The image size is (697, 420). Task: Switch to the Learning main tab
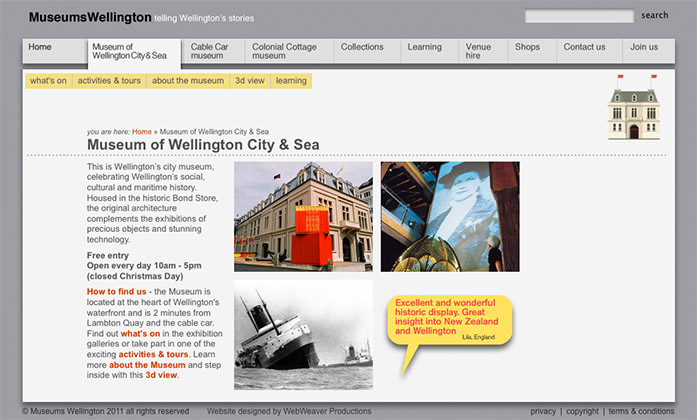pos(429,51)
